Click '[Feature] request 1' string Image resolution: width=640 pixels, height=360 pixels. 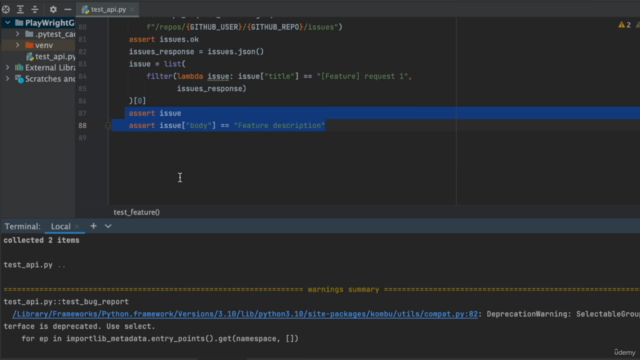(x=362, y=76)
